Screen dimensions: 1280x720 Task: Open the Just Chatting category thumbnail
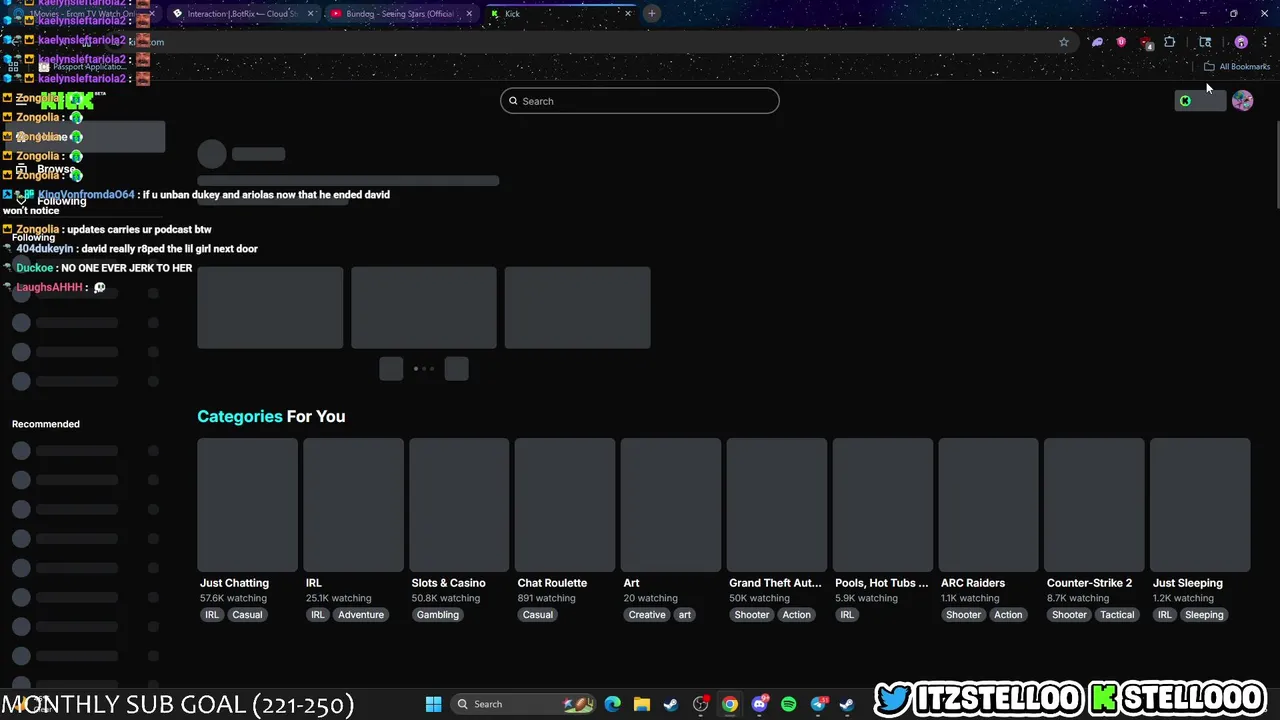pos(247,504)
